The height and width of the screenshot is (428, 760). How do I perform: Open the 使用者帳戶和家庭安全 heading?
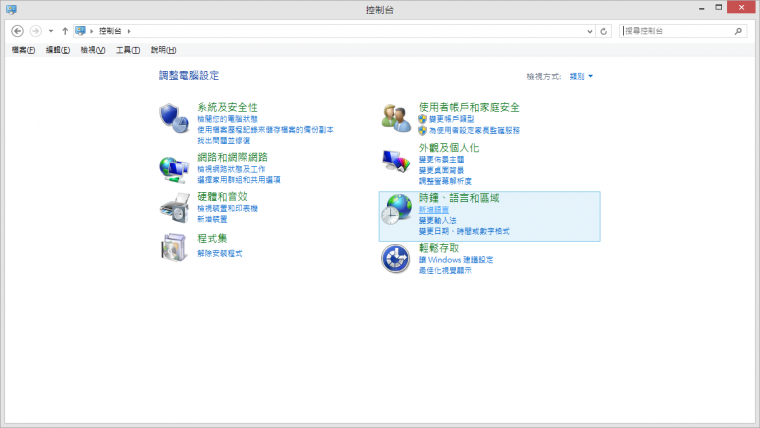pos(469,107)
